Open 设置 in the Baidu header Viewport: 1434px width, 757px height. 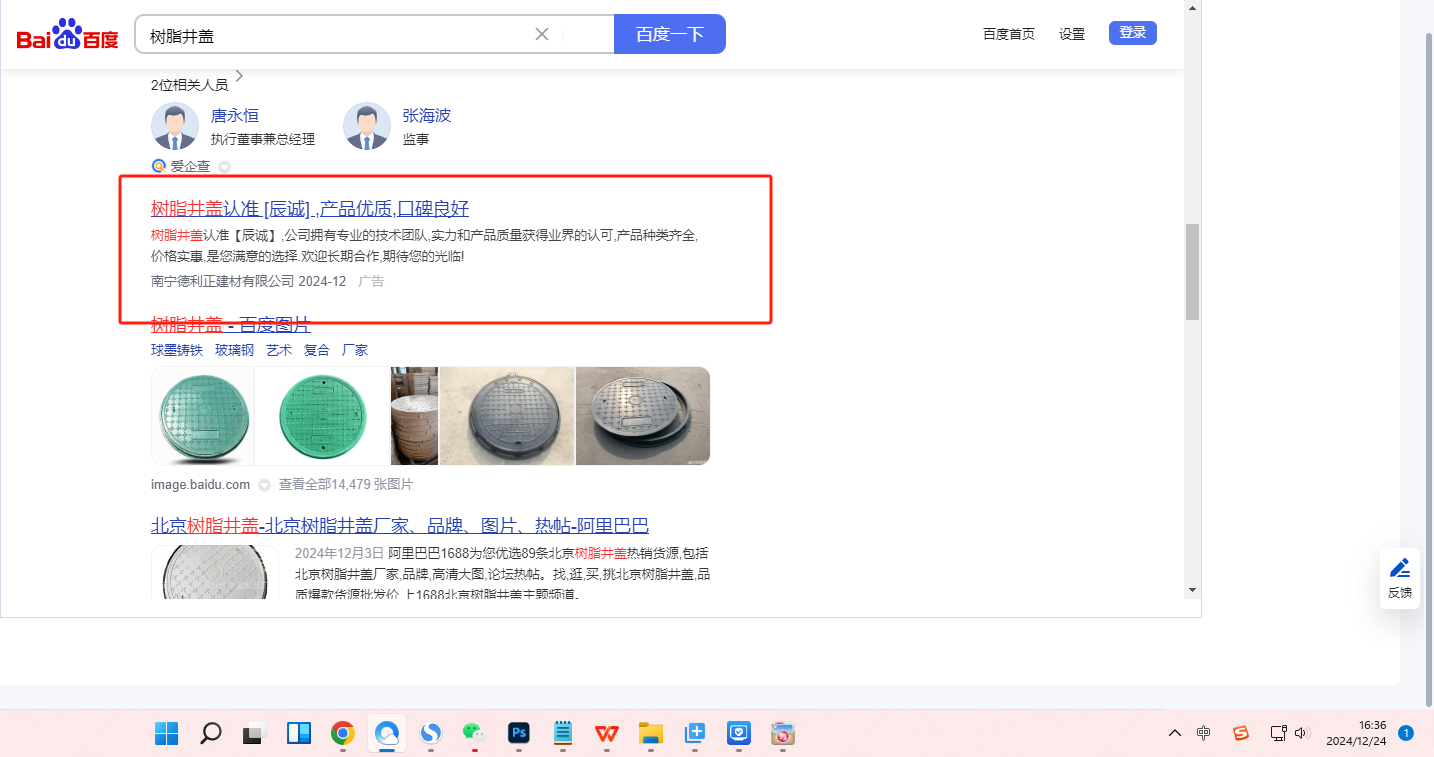[x=1072, y=34]
